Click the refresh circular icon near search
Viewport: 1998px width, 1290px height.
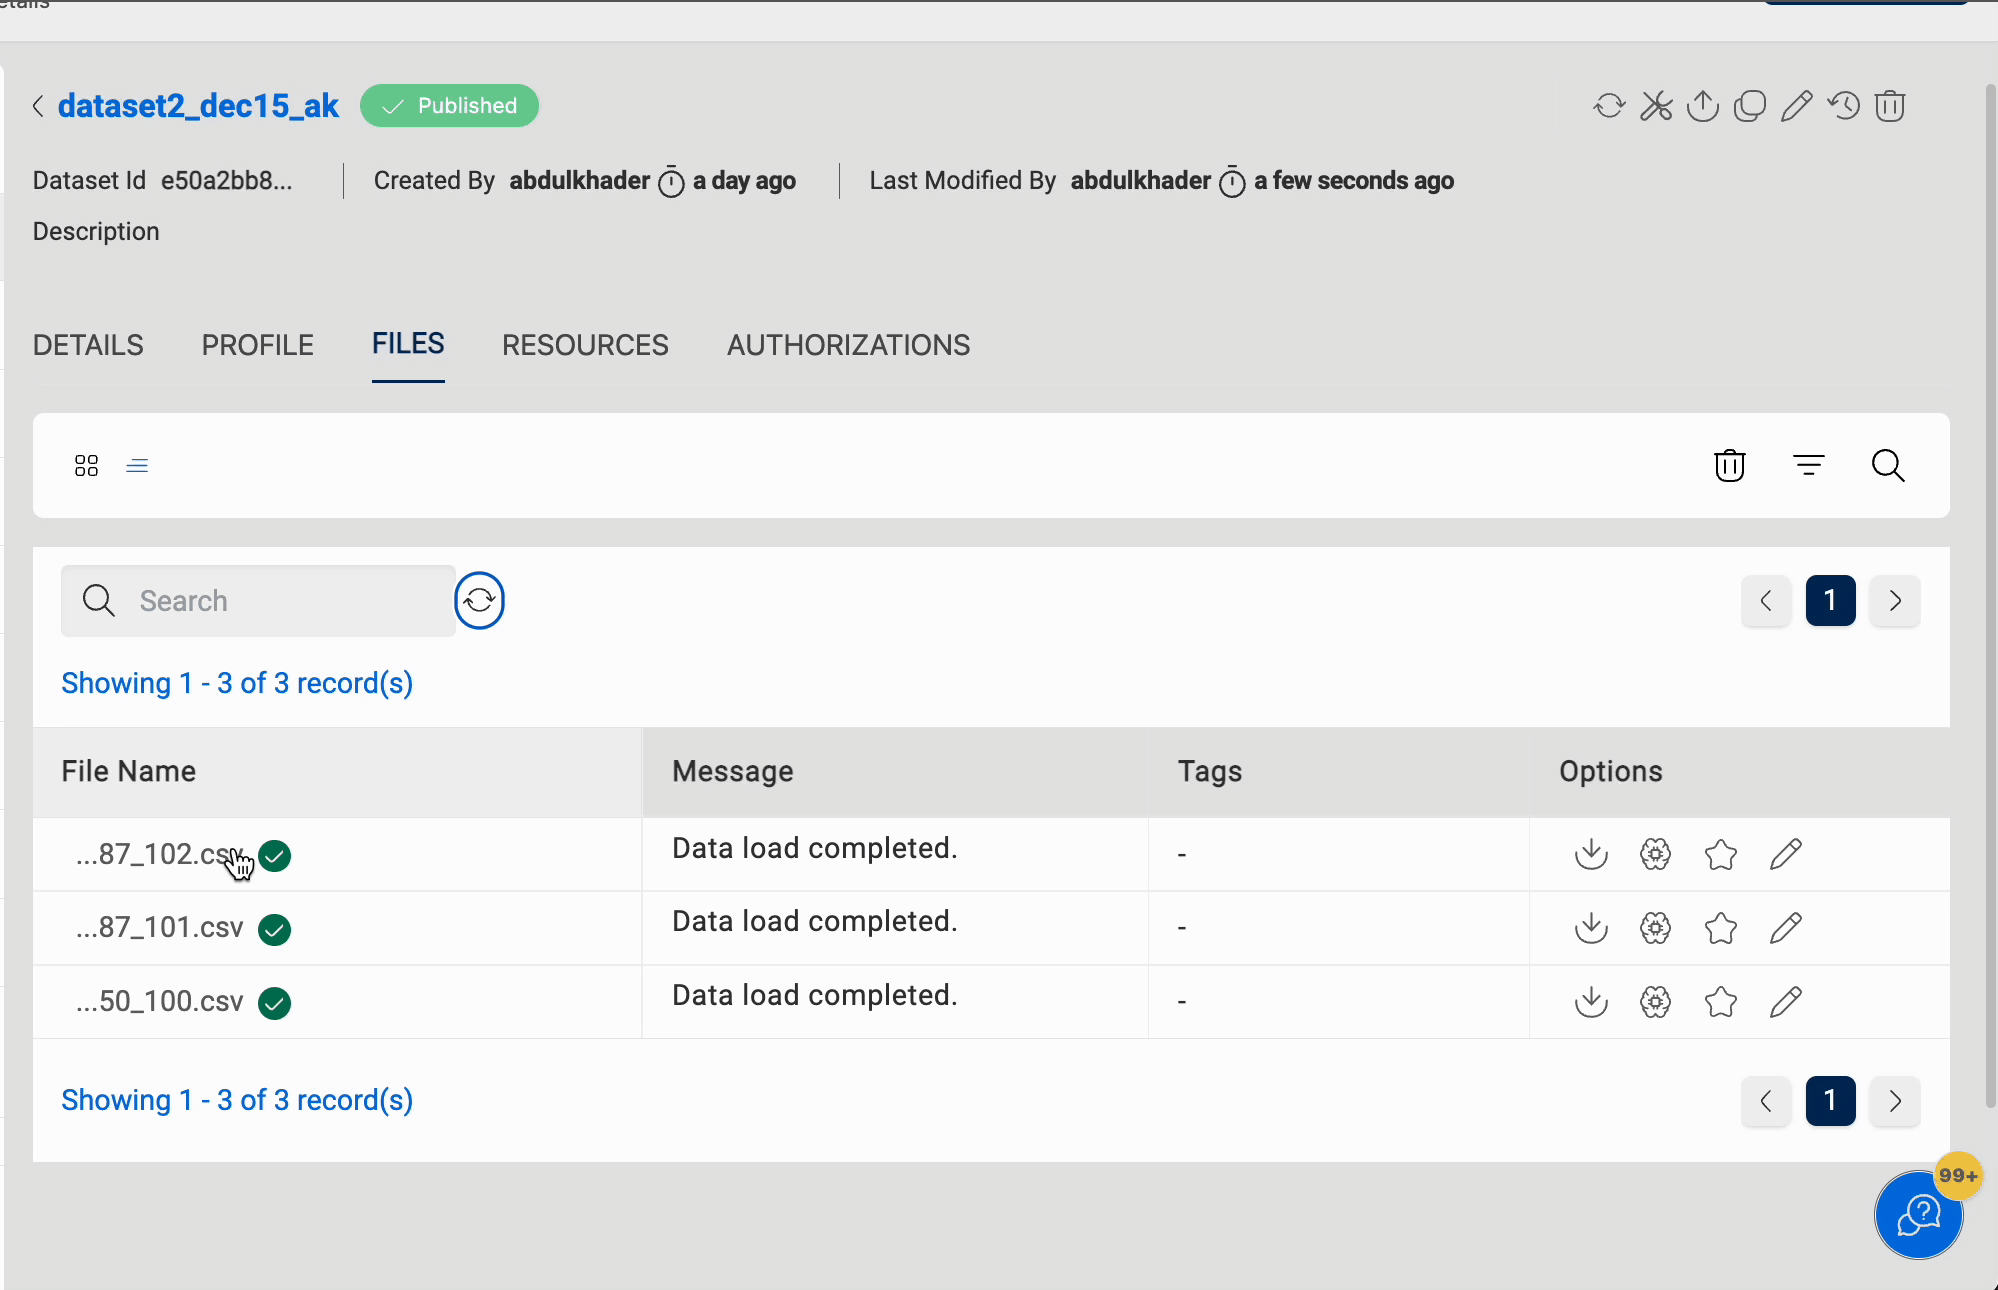pyautogui.click(x=478, y=600)
